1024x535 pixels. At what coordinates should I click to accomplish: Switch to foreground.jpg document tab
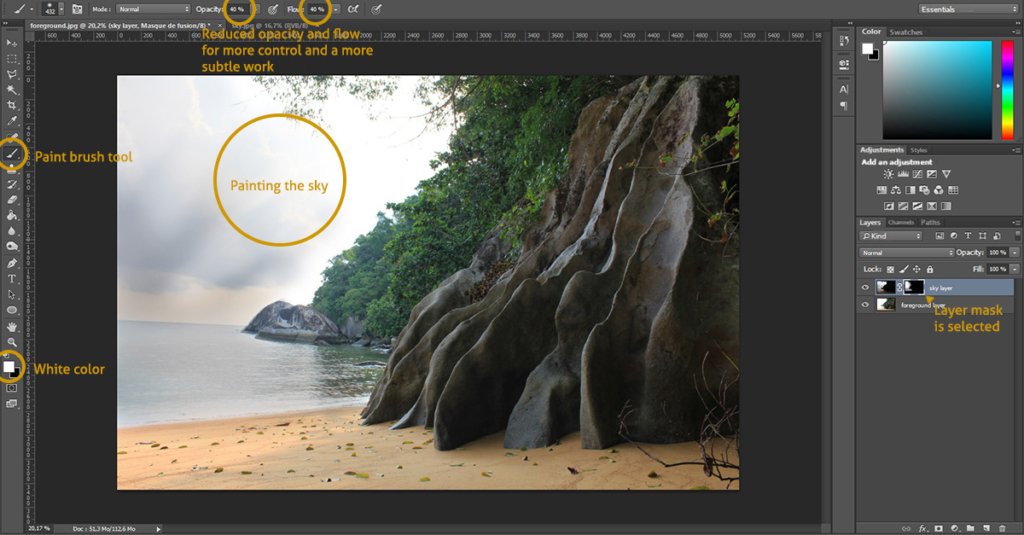pos(119,25)
